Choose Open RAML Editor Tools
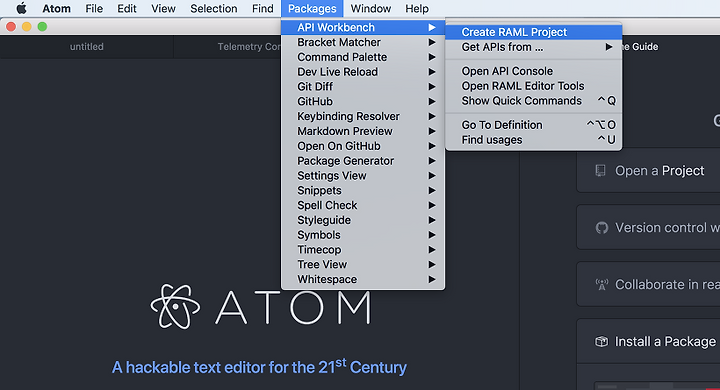720x390 pixels. pos(534,86)
